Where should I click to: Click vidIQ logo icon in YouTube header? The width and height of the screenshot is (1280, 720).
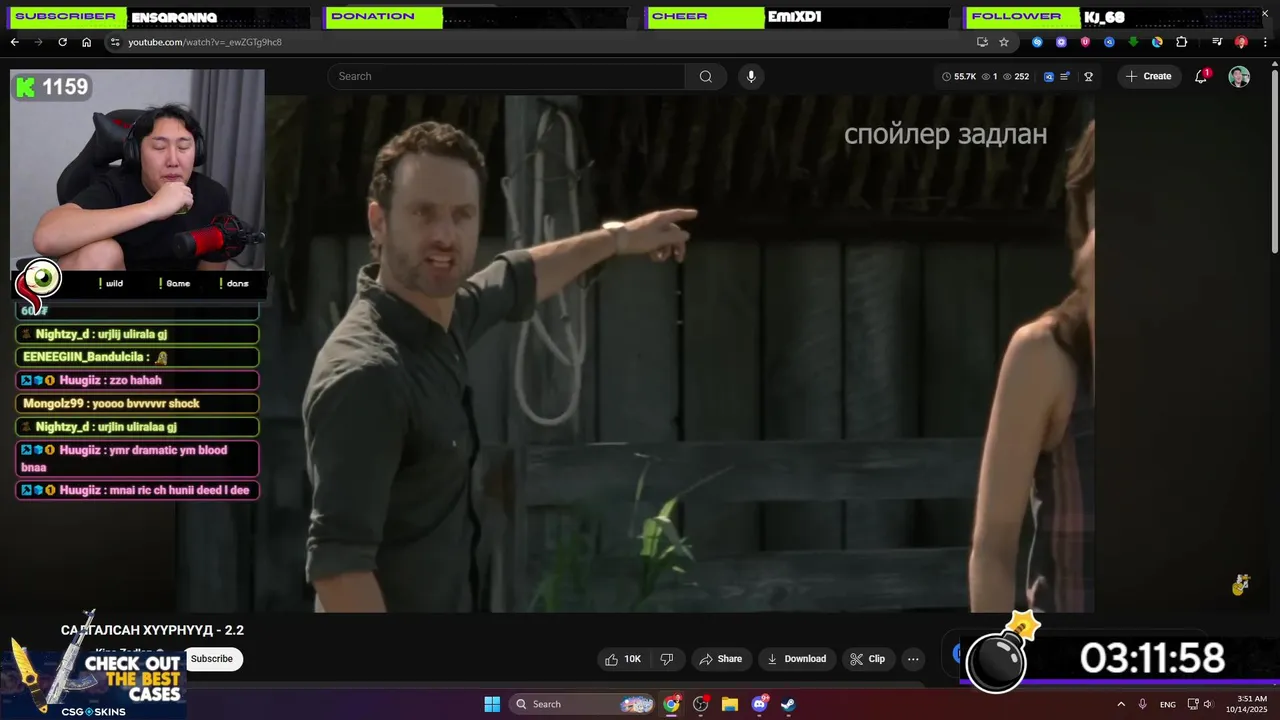pyautogui.click(x=1049, y=76)
